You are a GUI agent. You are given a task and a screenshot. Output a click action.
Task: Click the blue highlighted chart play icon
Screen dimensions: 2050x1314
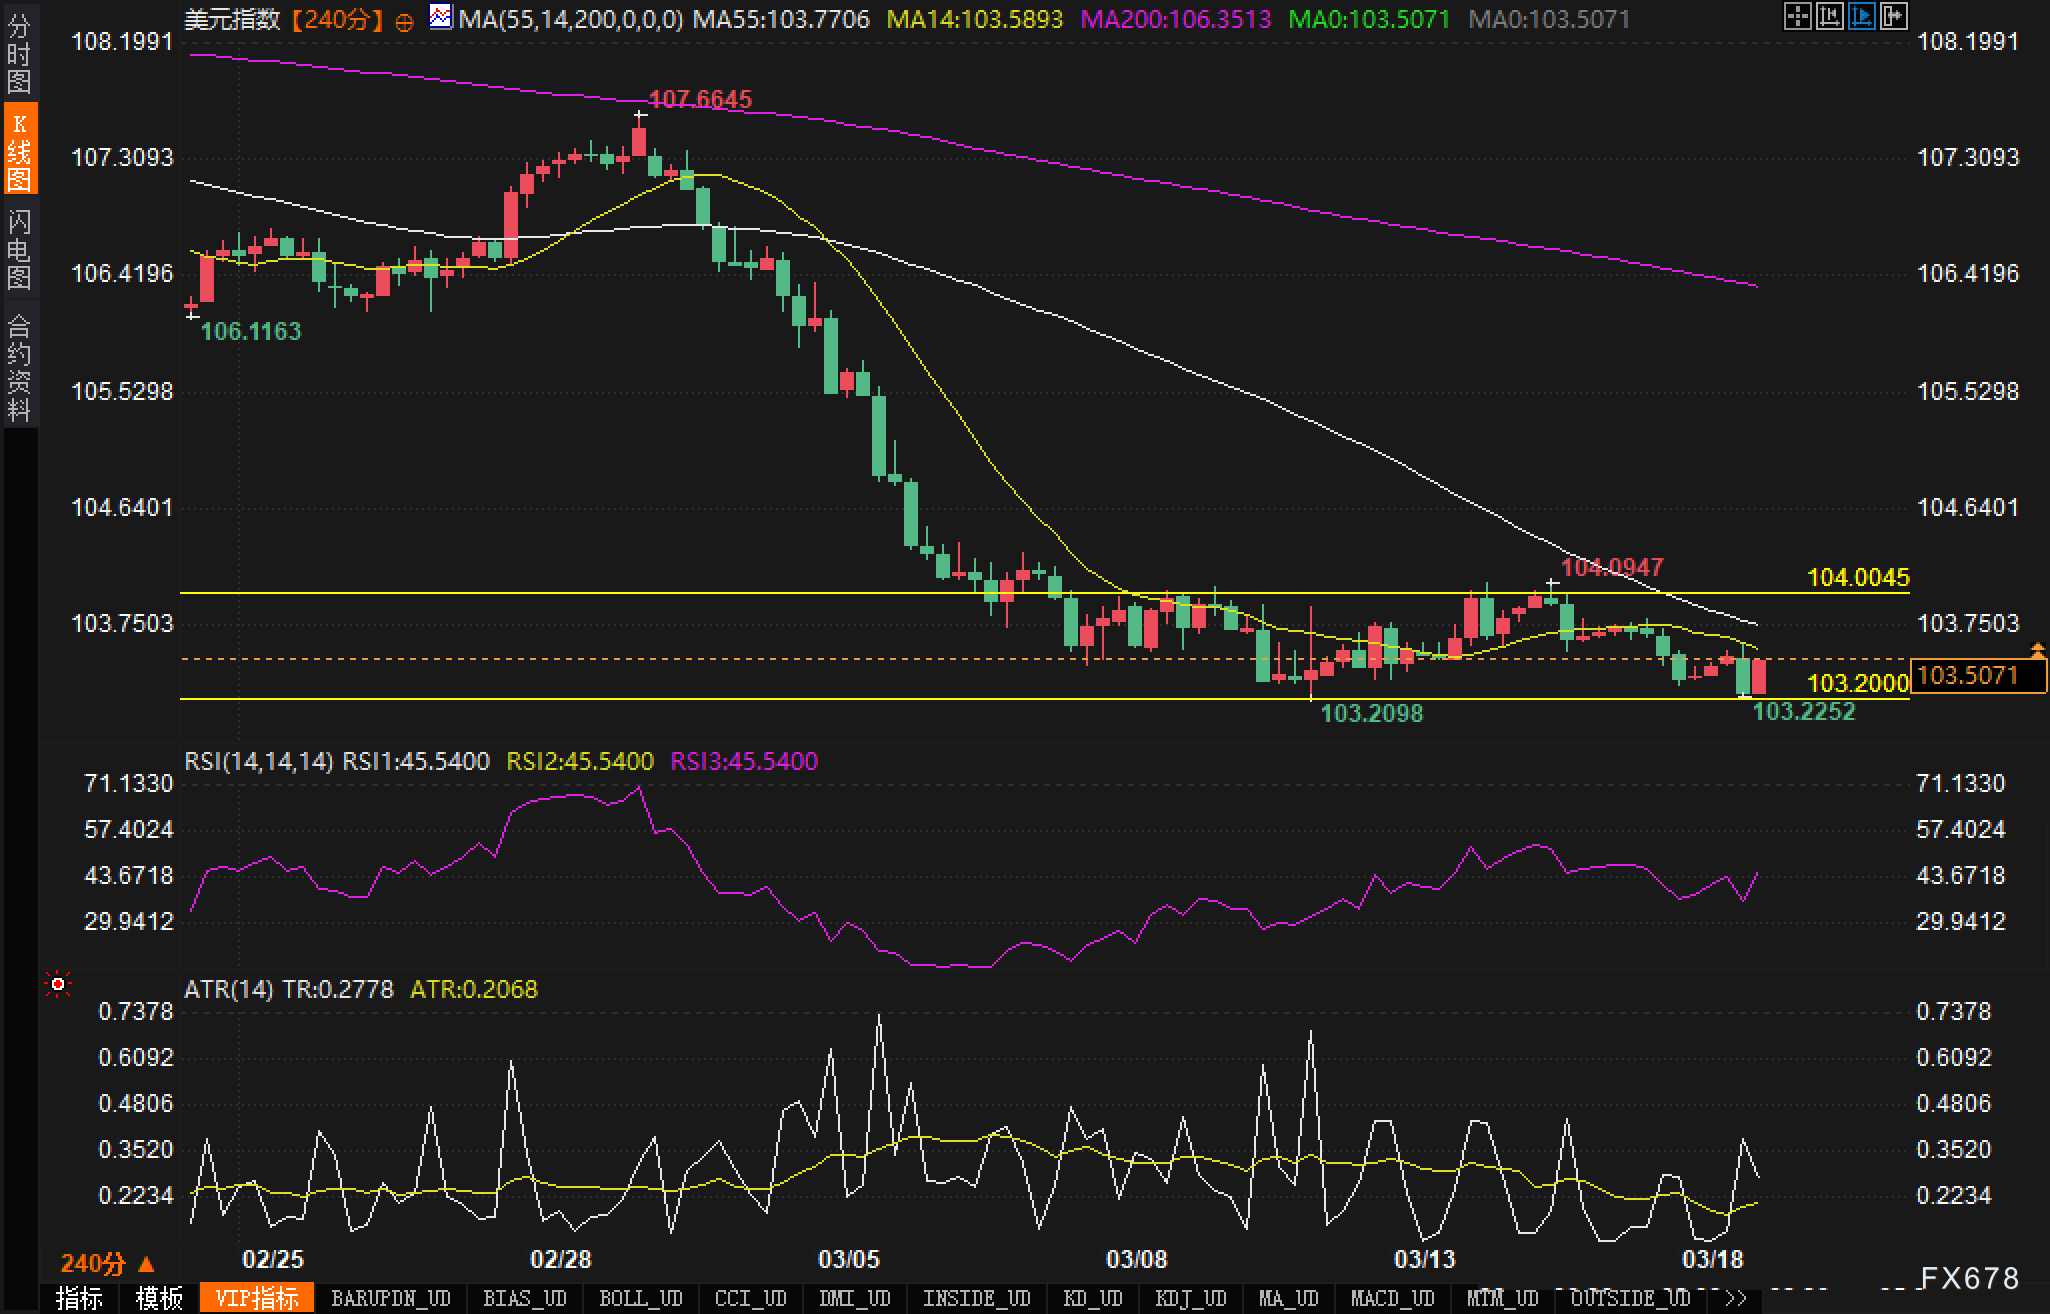tap(1861, 16)
